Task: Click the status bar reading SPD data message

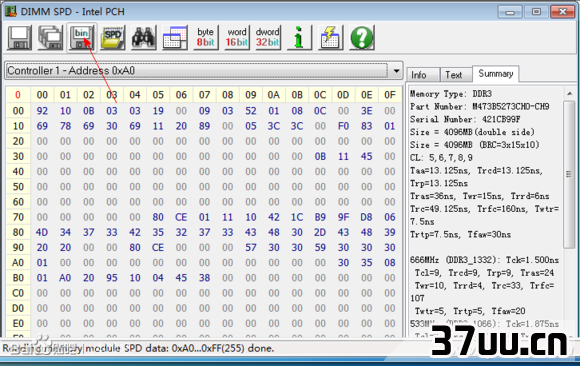Action: coord(139,348)
